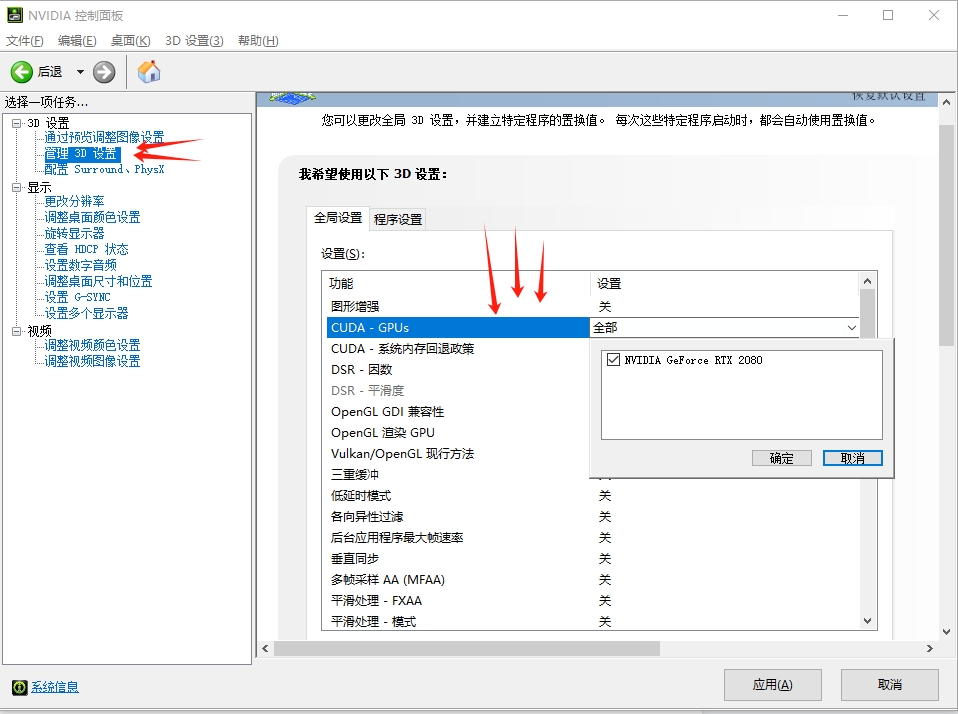Select the 三重缓冲 setting row
Image resolution: width=958 pixels, height=714 pixels.
coord(458,475)
